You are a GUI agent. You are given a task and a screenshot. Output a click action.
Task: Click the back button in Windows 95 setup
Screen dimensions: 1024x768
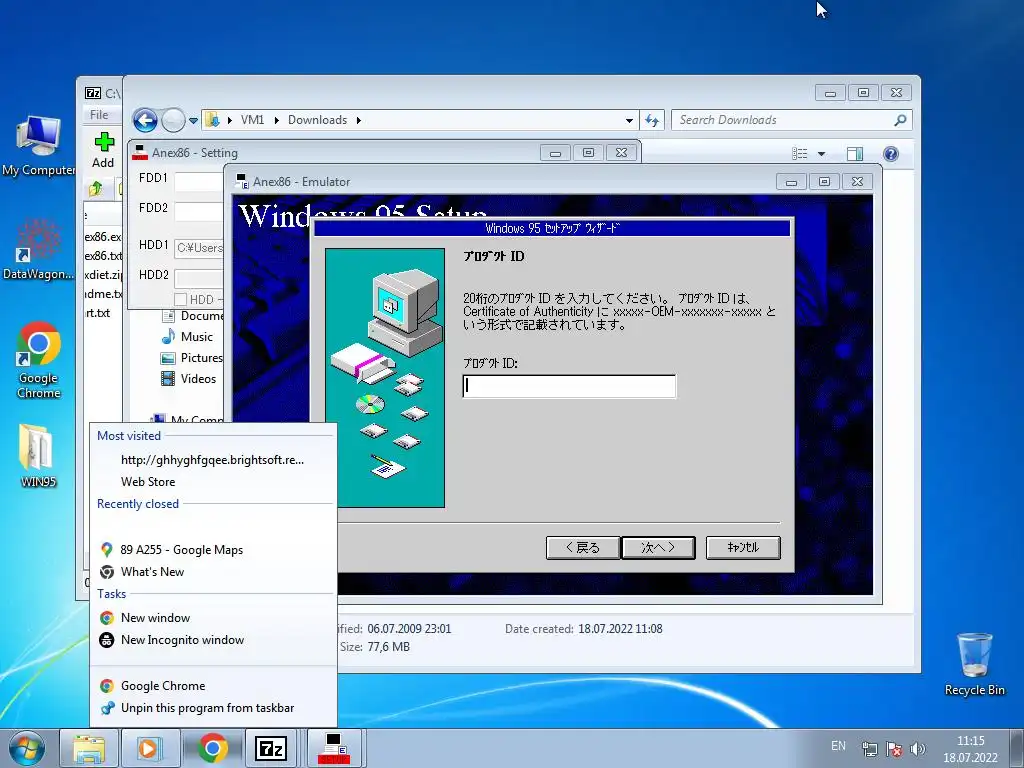click(x=583, y=548)
